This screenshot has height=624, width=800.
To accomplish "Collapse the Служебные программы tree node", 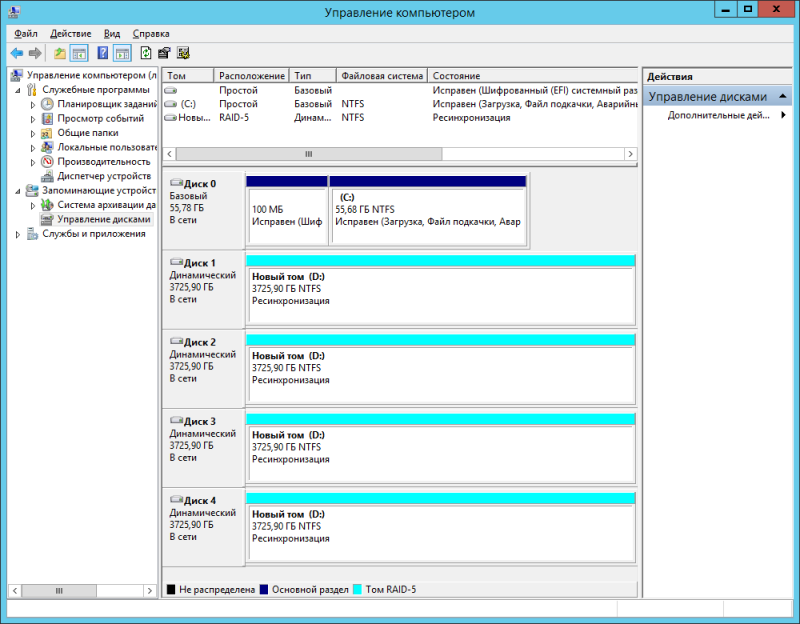I will (x=18, y=90).
